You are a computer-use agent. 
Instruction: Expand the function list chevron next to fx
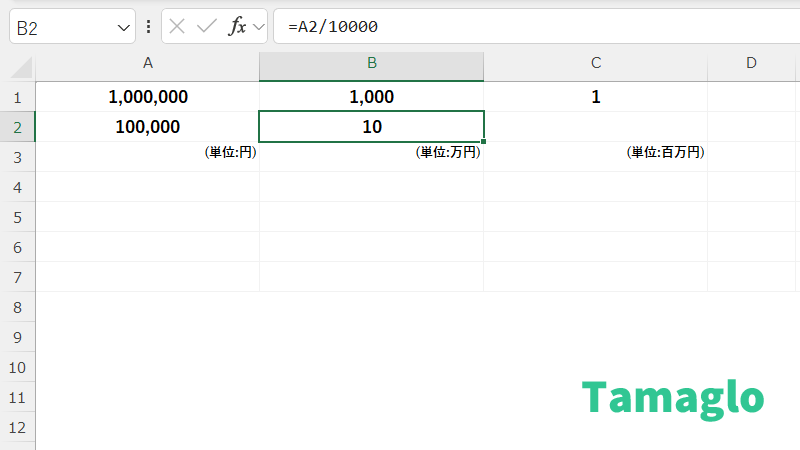click(x=259, y=28)
